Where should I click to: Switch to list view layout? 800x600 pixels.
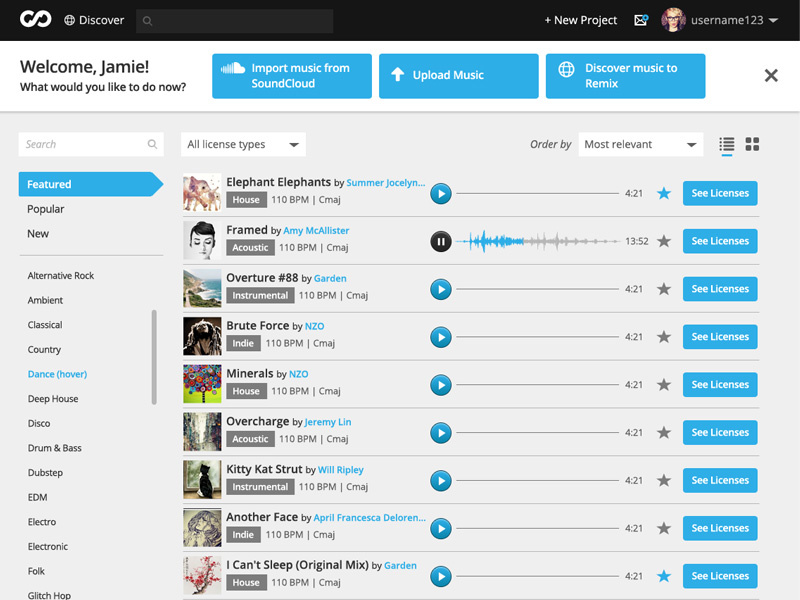(726, 144)
